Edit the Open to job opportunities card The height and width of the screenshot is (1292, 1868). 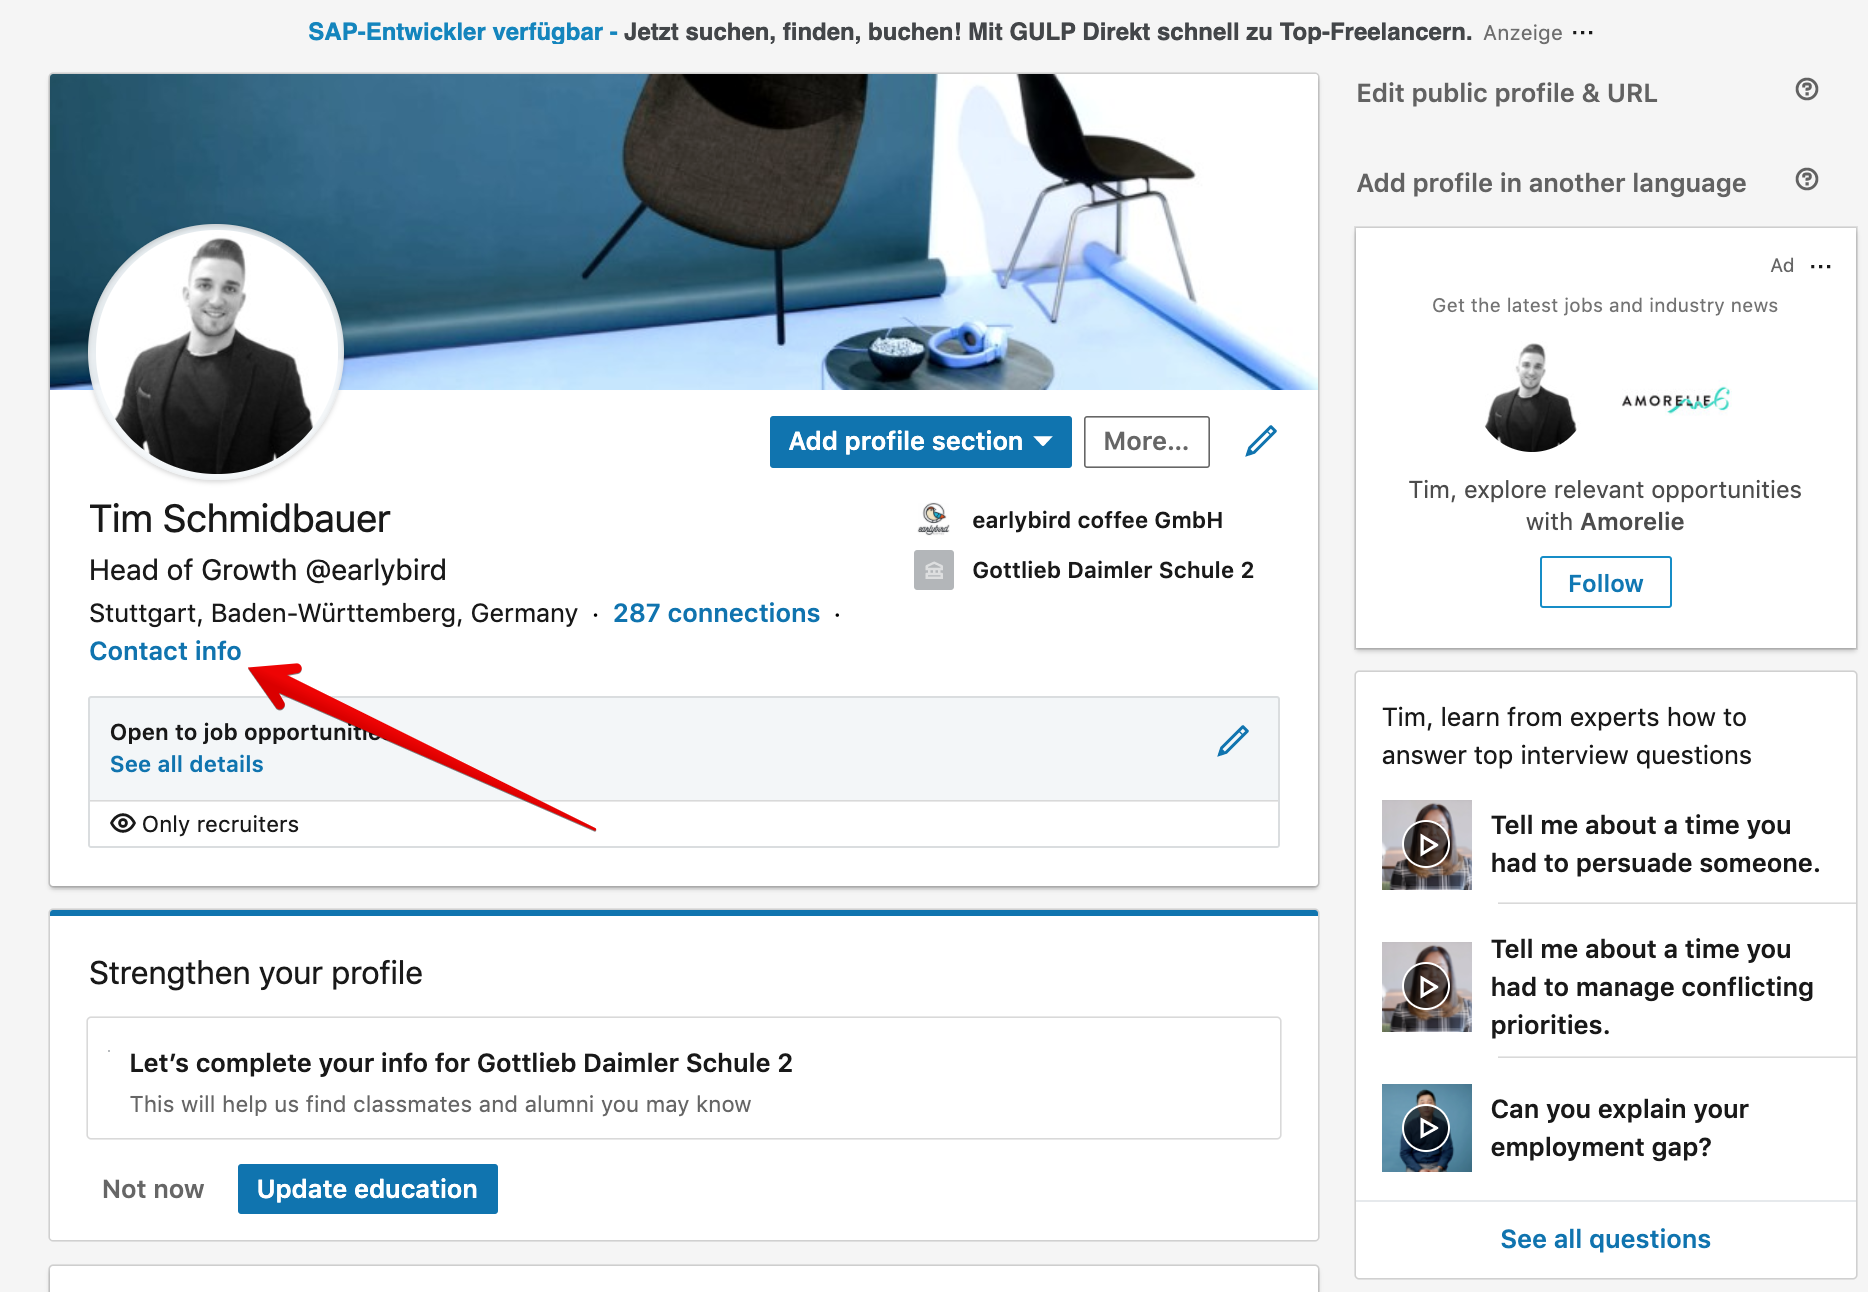pyautogui.click(x=1233, y=741)
